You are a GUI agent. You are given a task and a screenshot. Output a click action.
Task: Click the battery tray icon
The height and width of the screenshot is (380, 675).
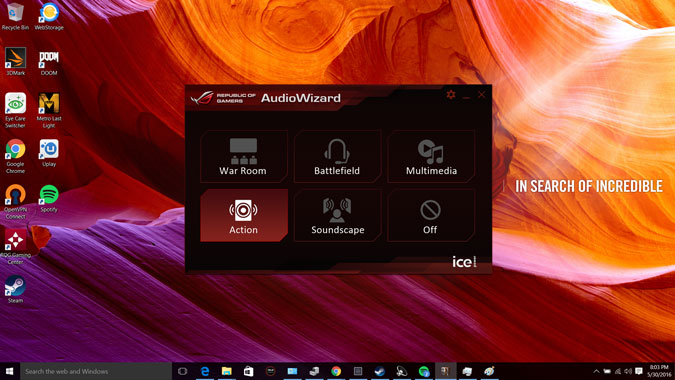pyautogui.click(x=607, y=371)
